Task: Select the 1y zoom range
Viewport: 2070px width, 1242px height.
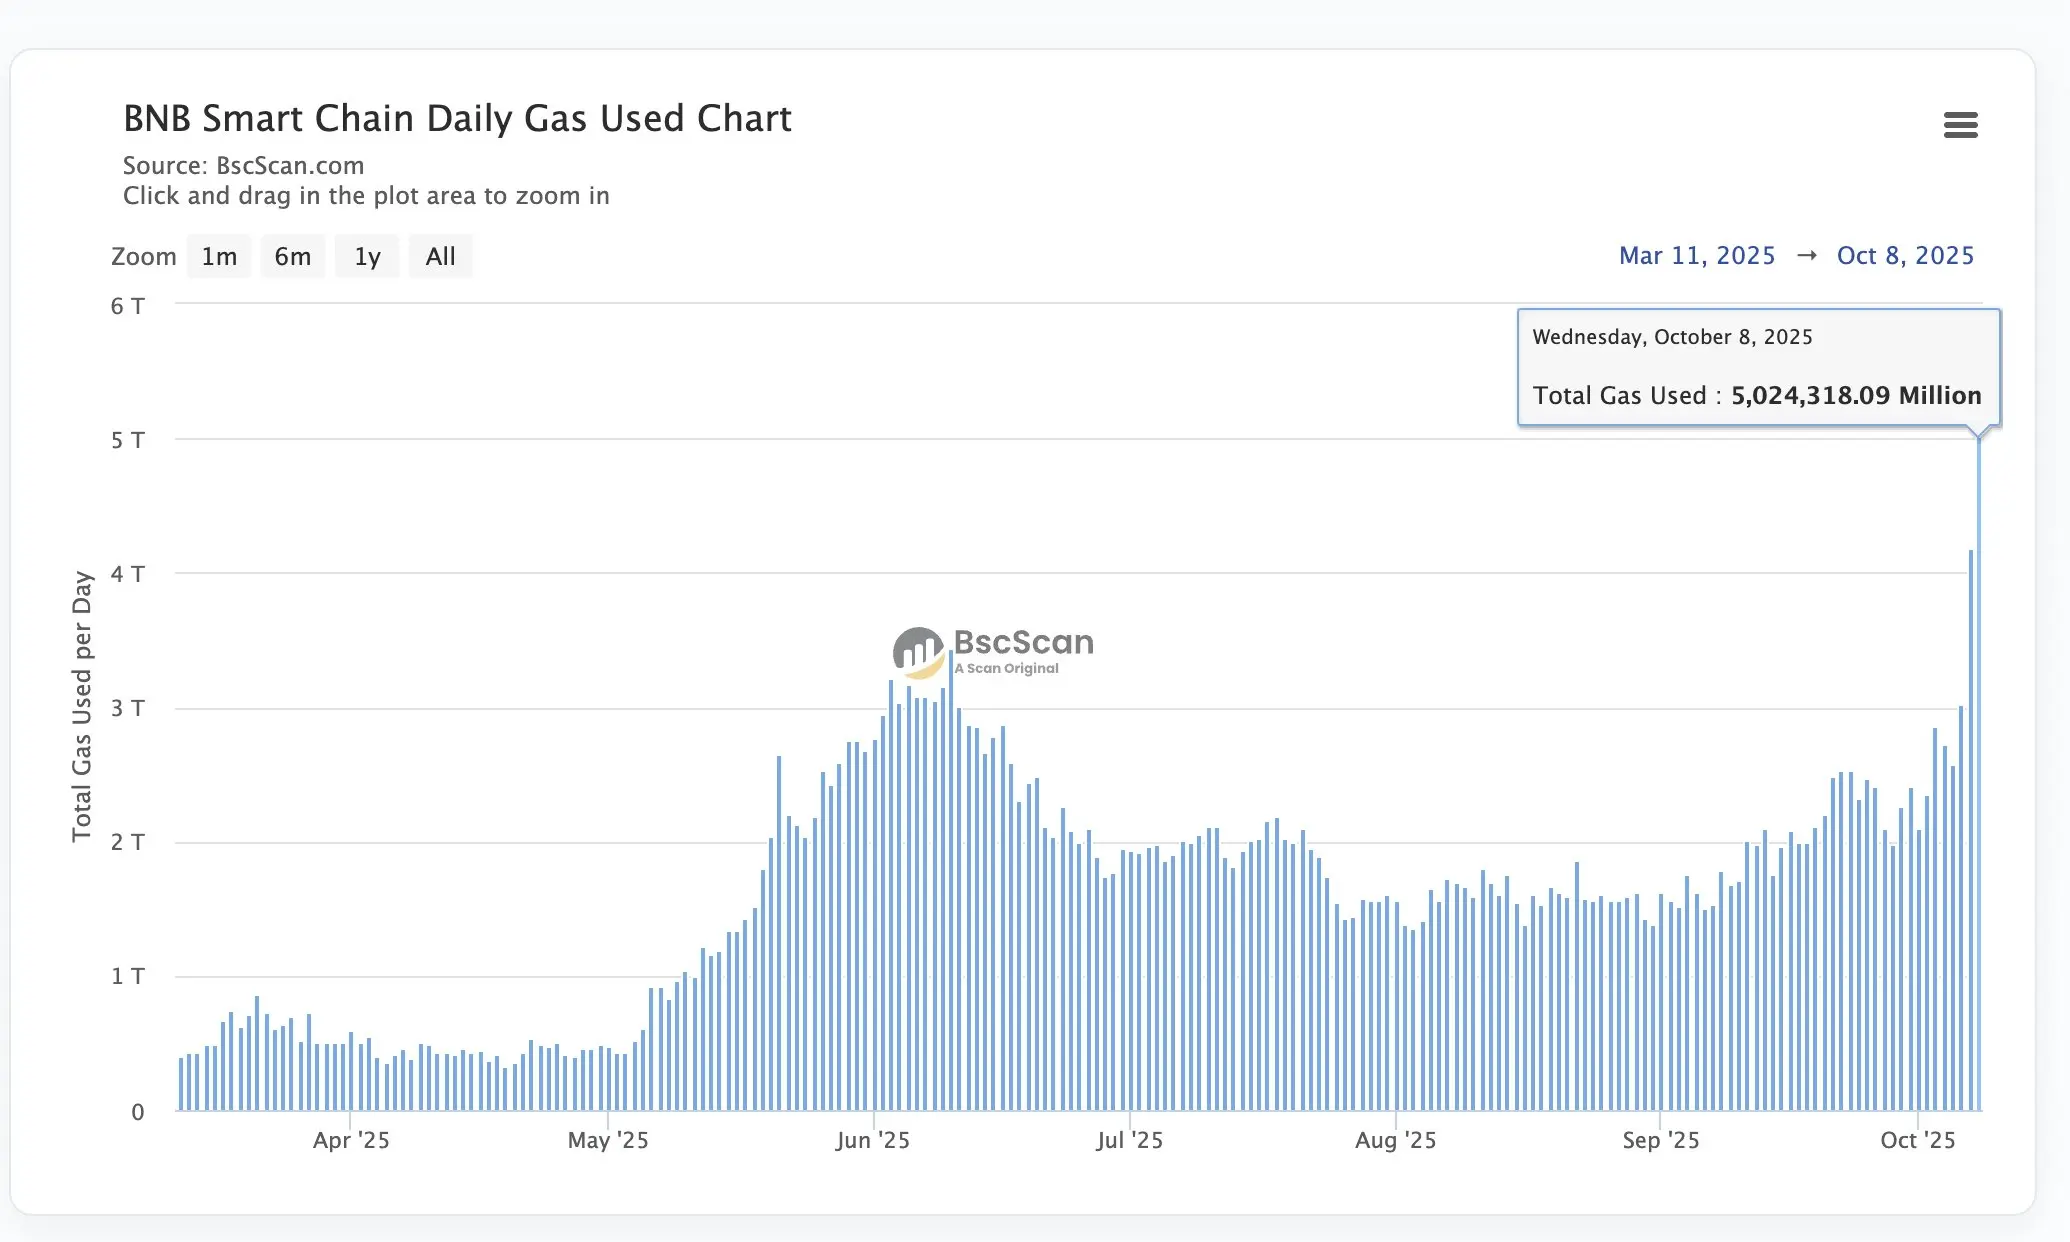Action: coord(367,257)
